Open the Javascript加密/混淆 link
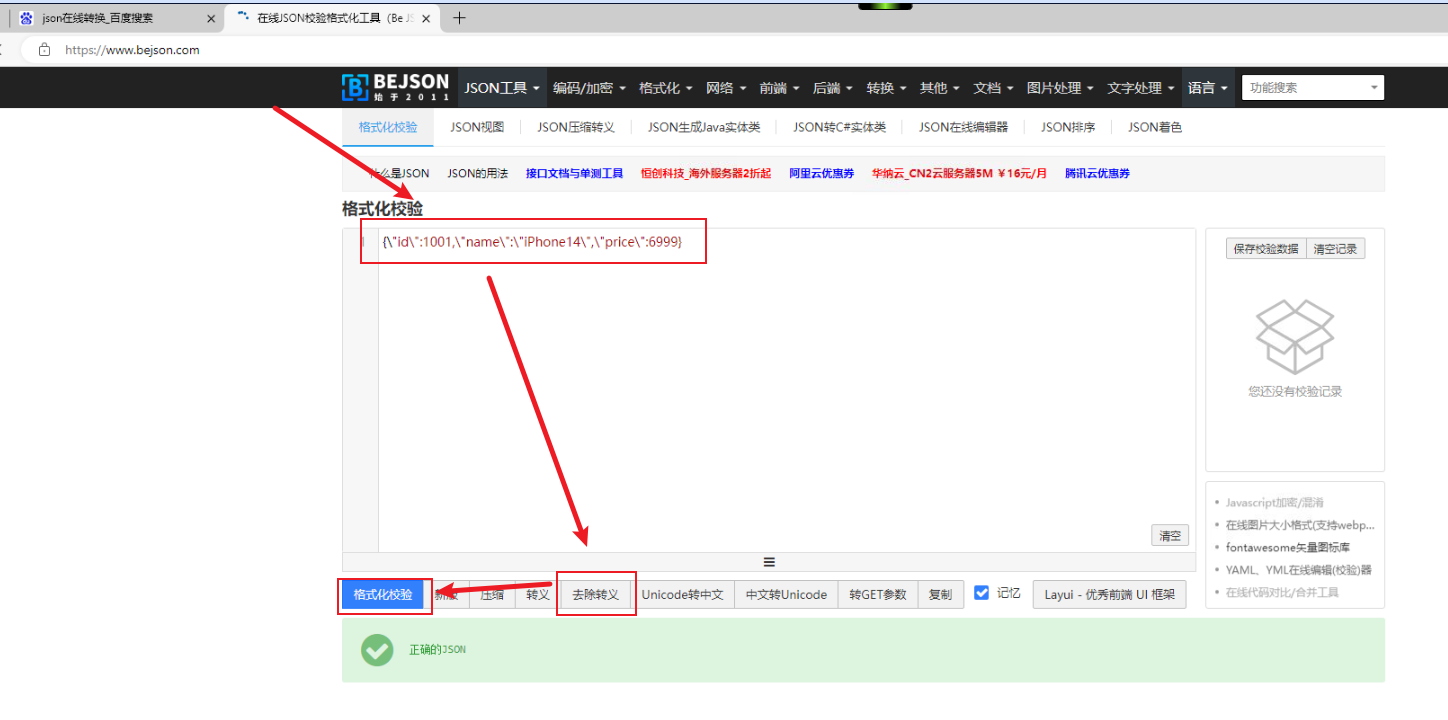The width and height of the screenshot is (1448, 720). click(1275, 502)
